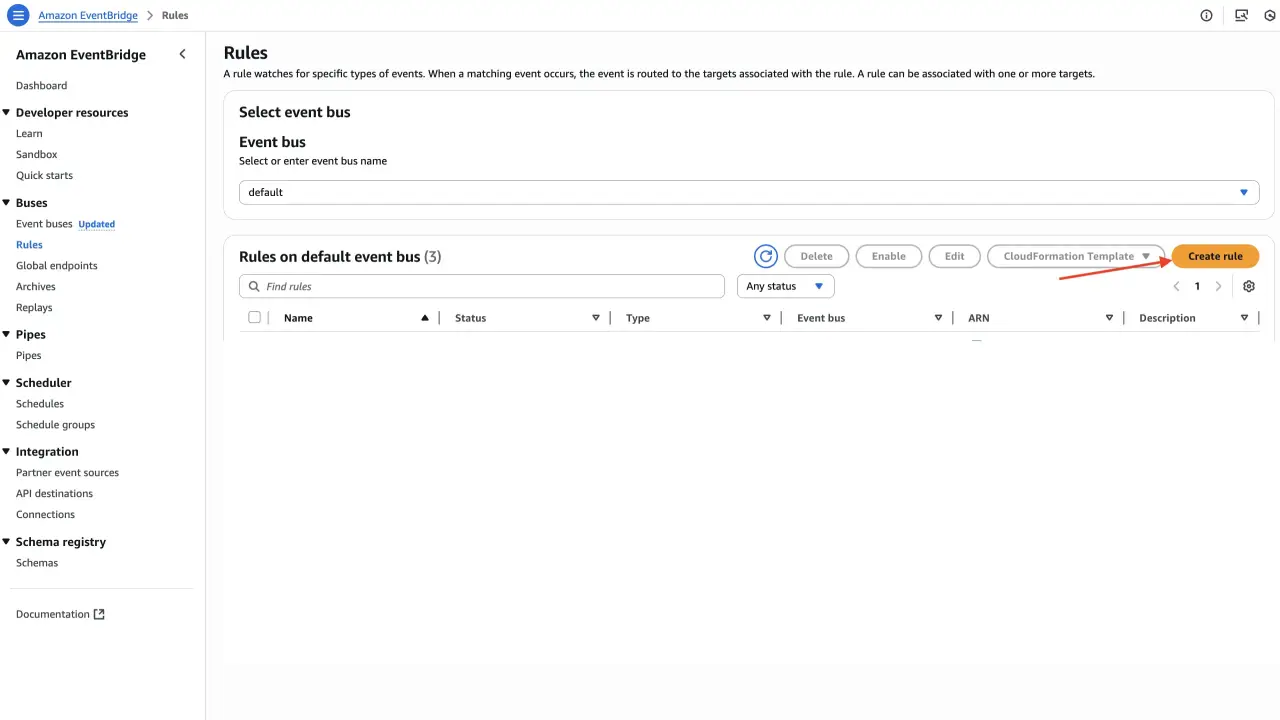Click the Updated badge next to Event buses
Image resolution: width=1280 pixels, height=720 pixels.
(x=97, y=224)
